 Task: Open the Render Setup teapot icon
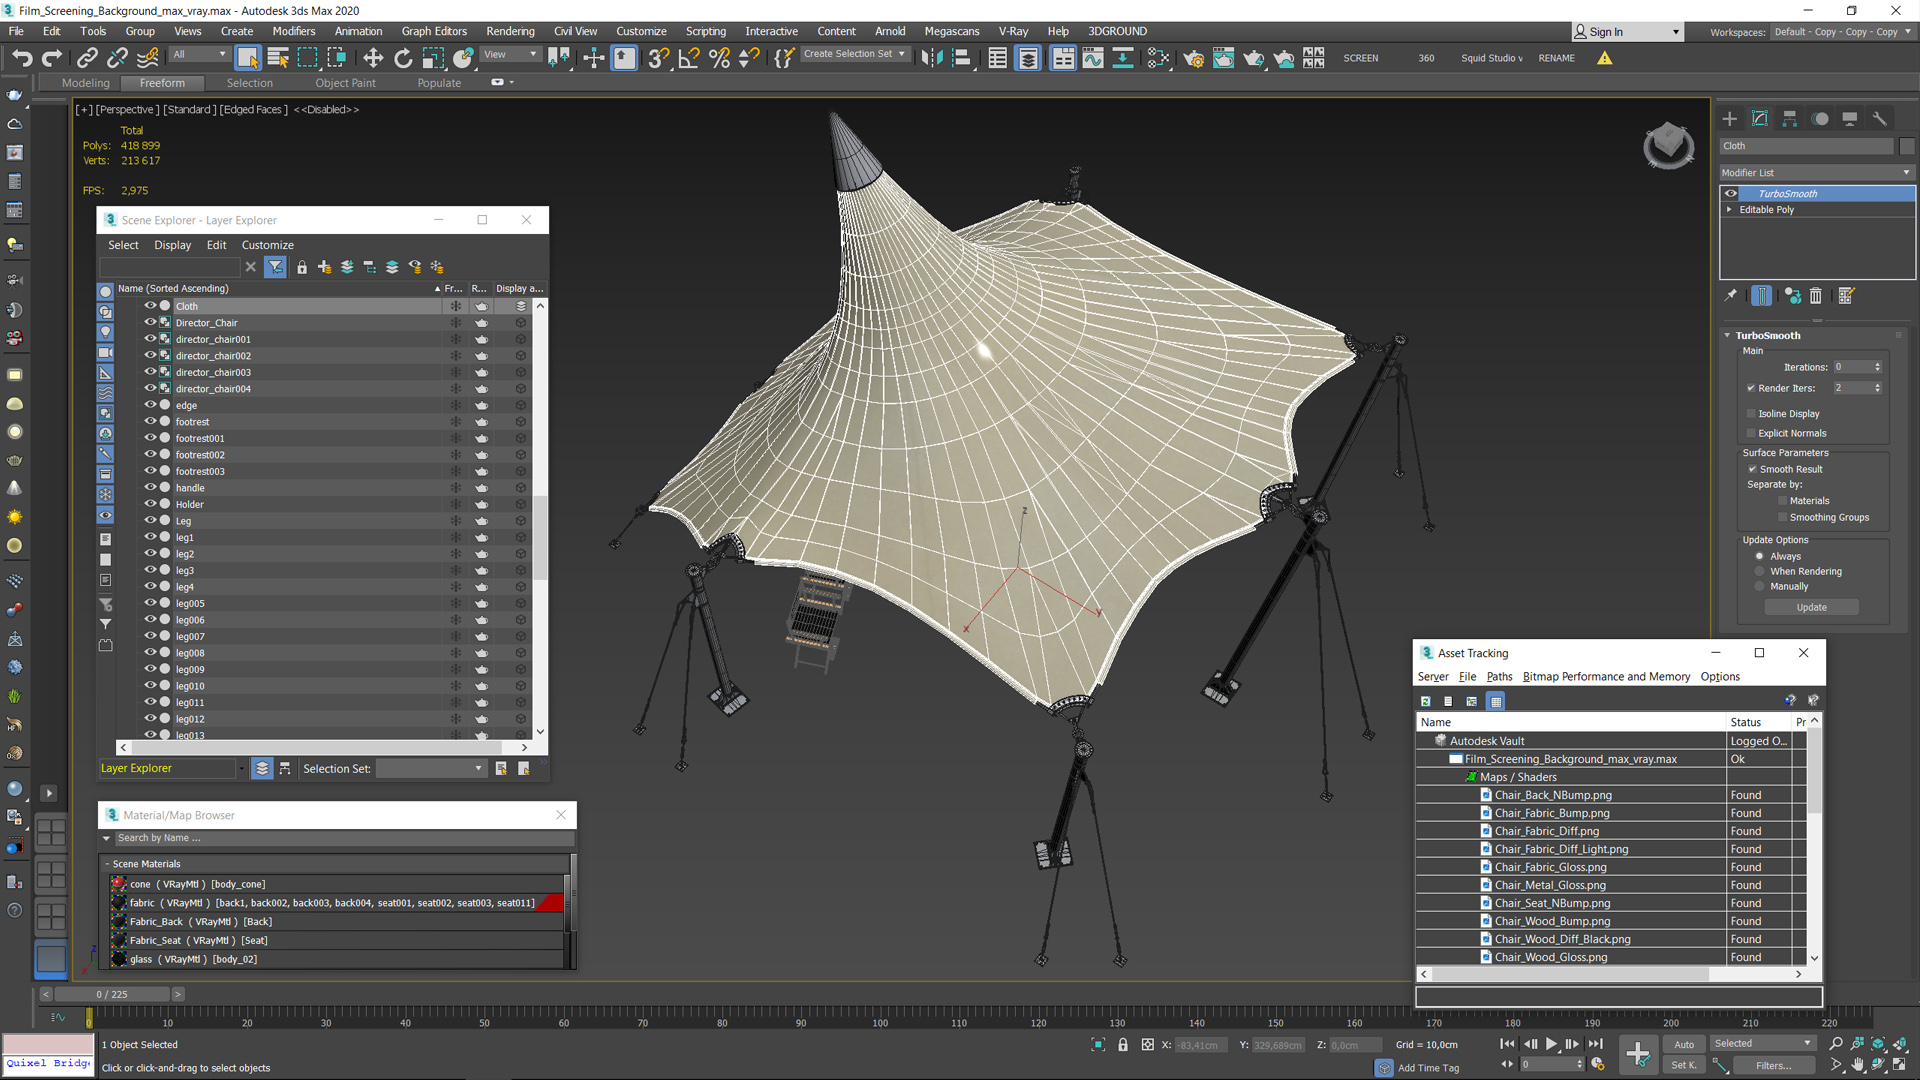1193,58
